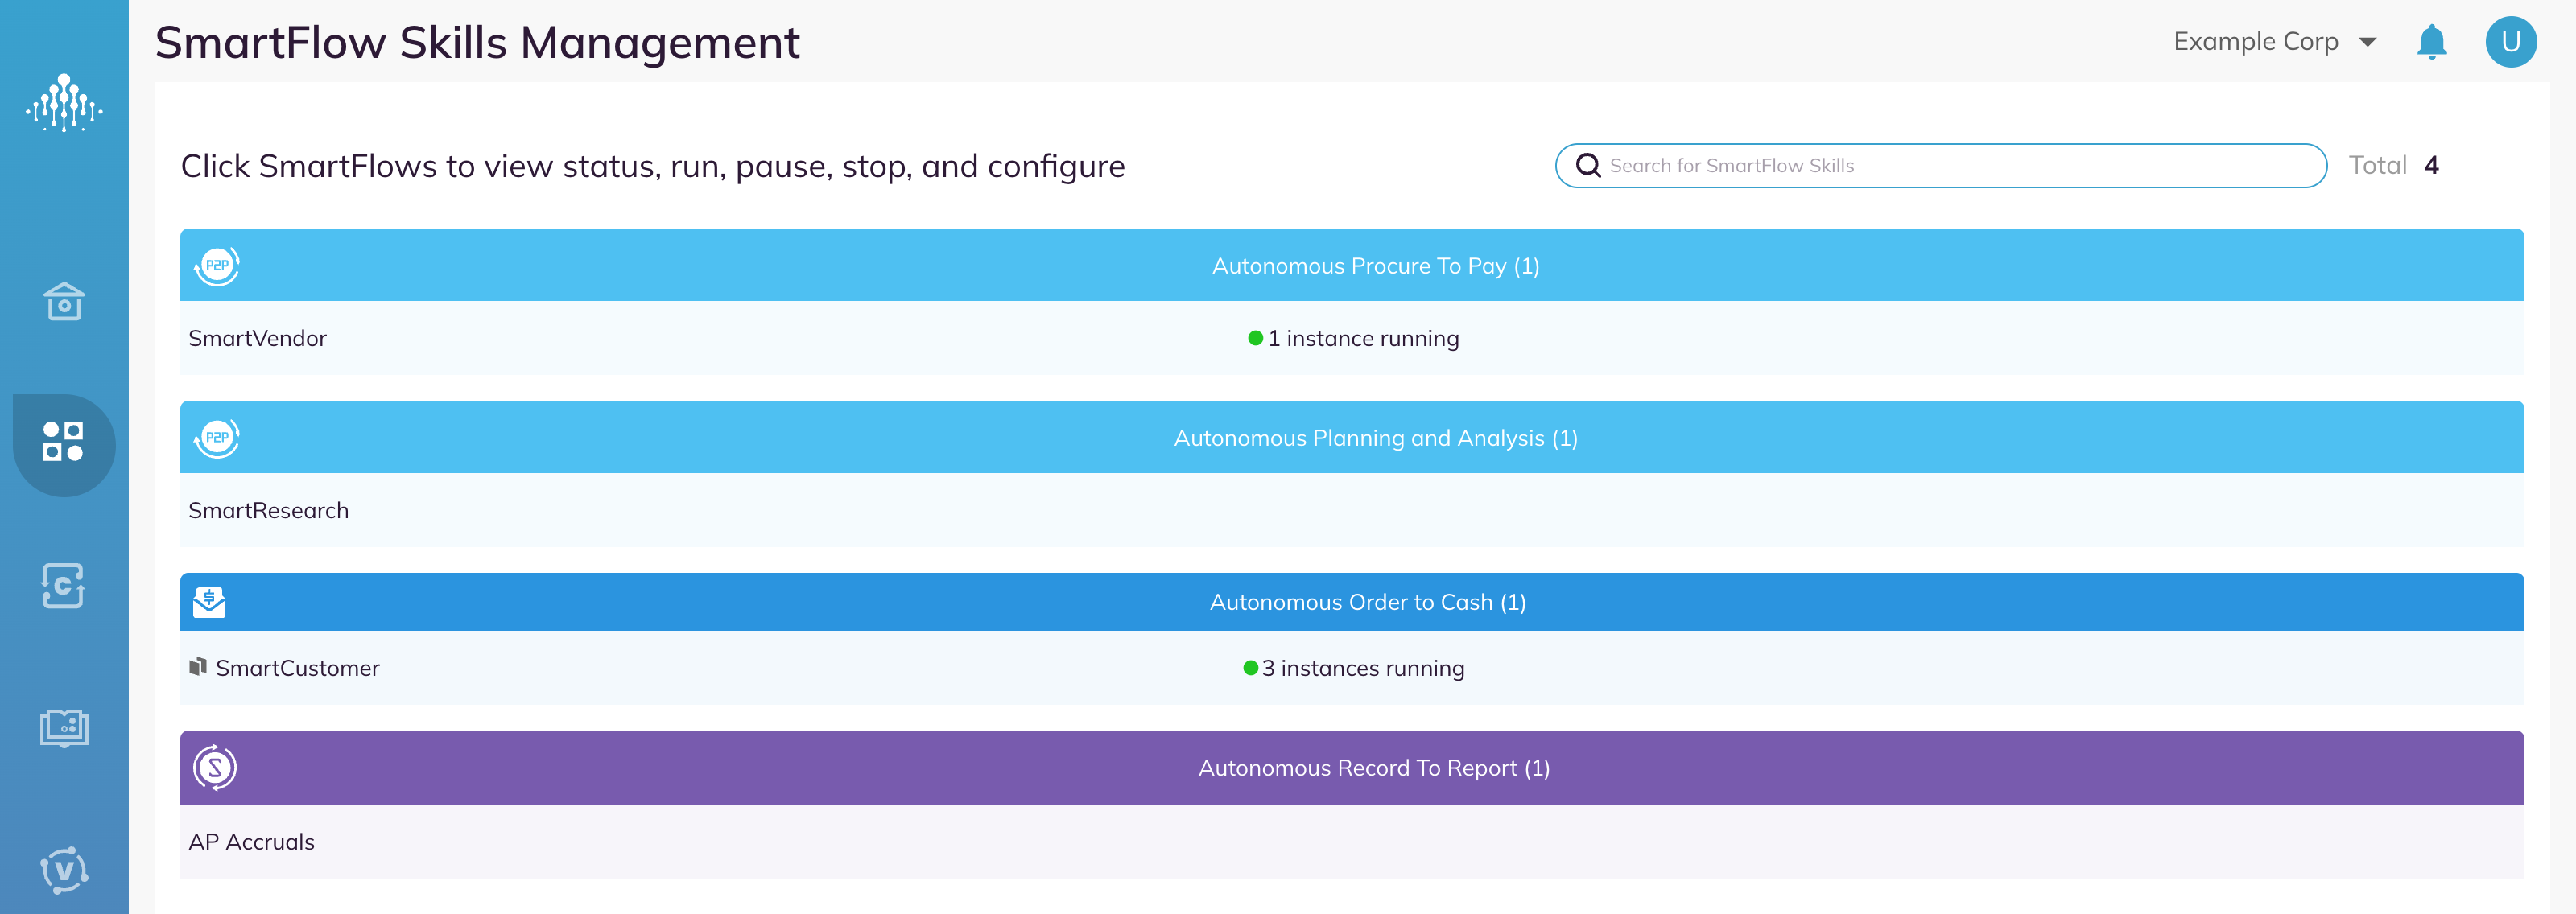Open the bracketed C icon in the sidebar
2576x914 pixels.
tap(64, 585)
